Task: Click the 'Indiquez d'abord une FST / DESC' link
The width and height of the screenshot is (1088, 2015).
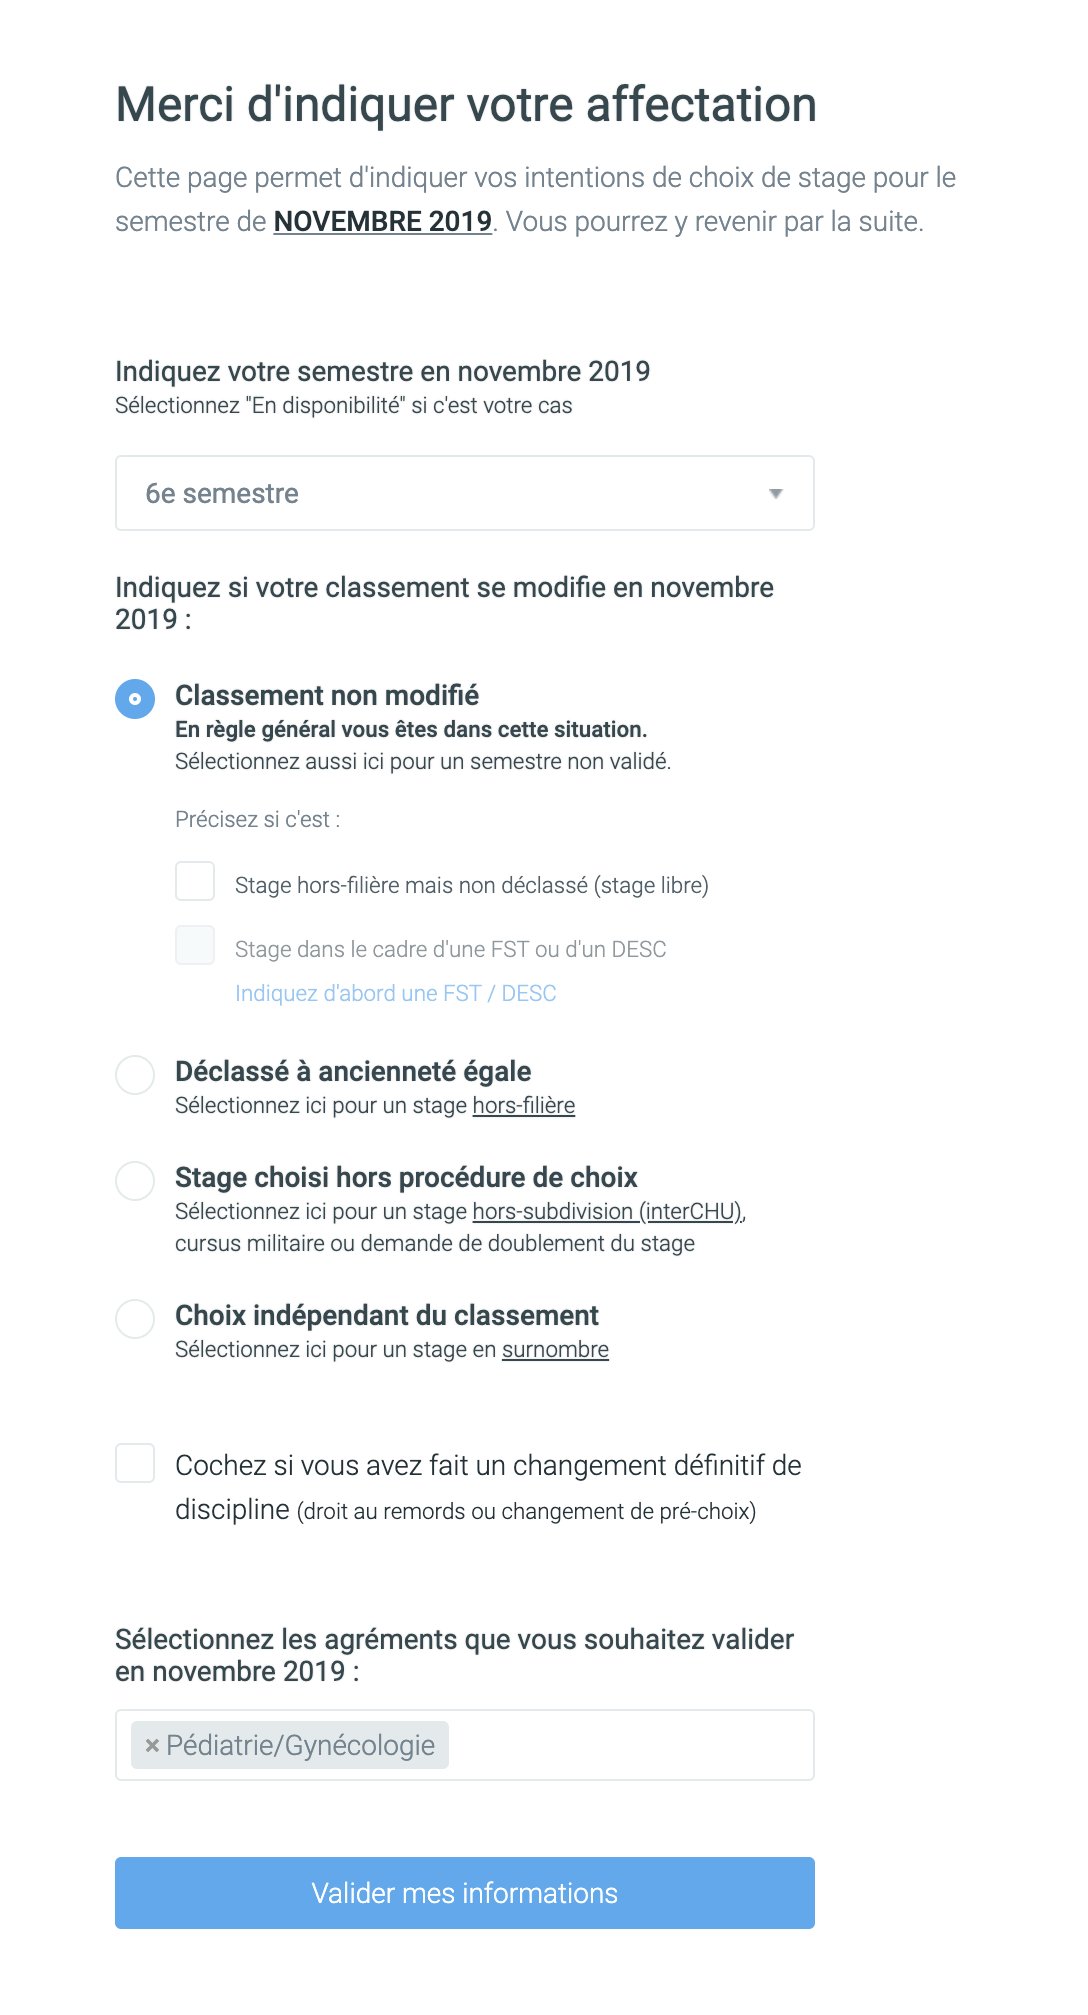Action: coord(395,993)
